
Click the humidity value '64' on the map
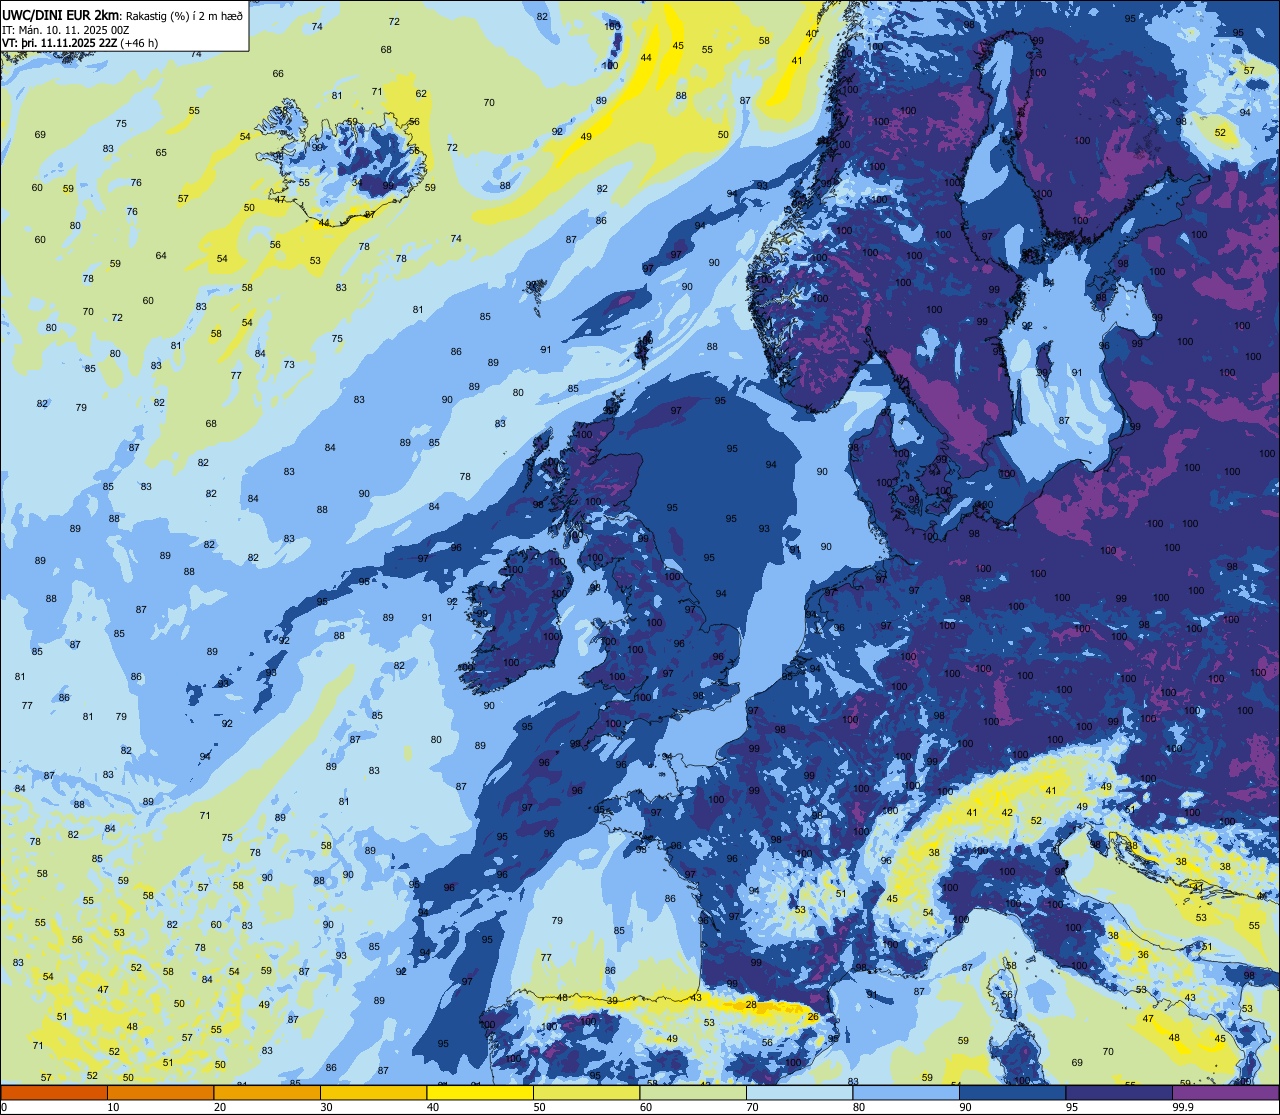(161, 256)
